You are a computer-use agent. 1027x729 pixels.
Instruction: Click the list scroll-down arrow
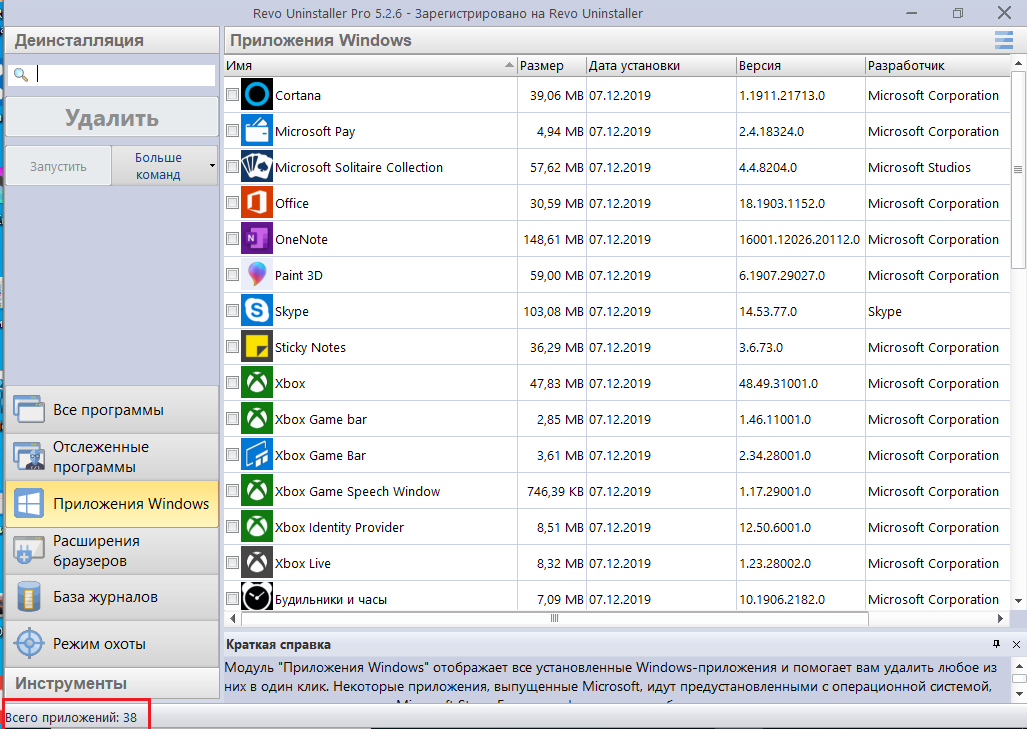point(1018,600)
